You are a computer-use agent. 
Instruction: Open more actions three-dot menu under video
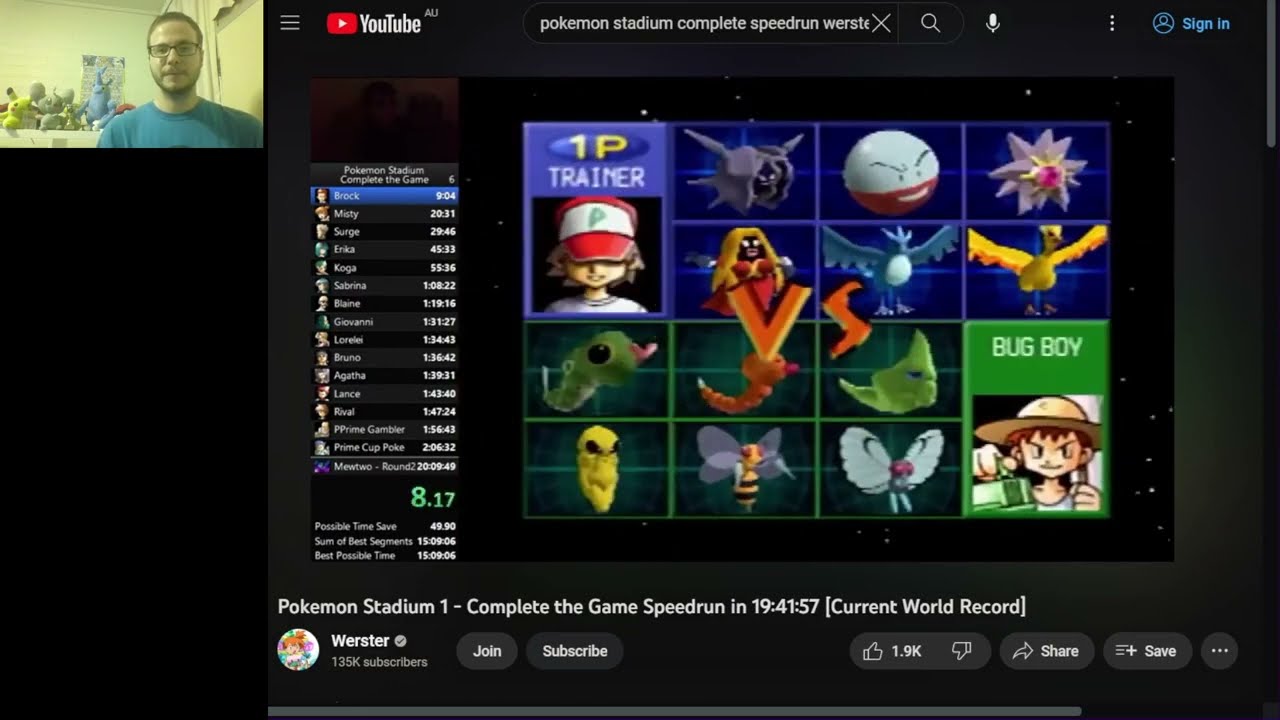pos(1220,651)
